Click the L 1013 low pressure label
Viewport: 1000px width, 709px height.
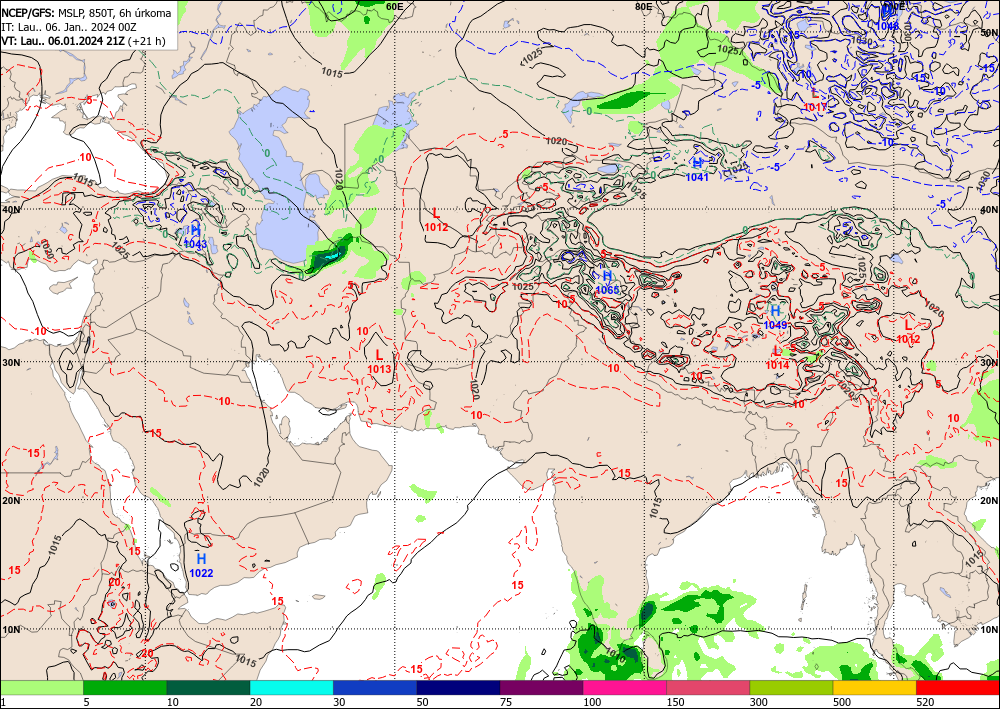pos(379,362)
